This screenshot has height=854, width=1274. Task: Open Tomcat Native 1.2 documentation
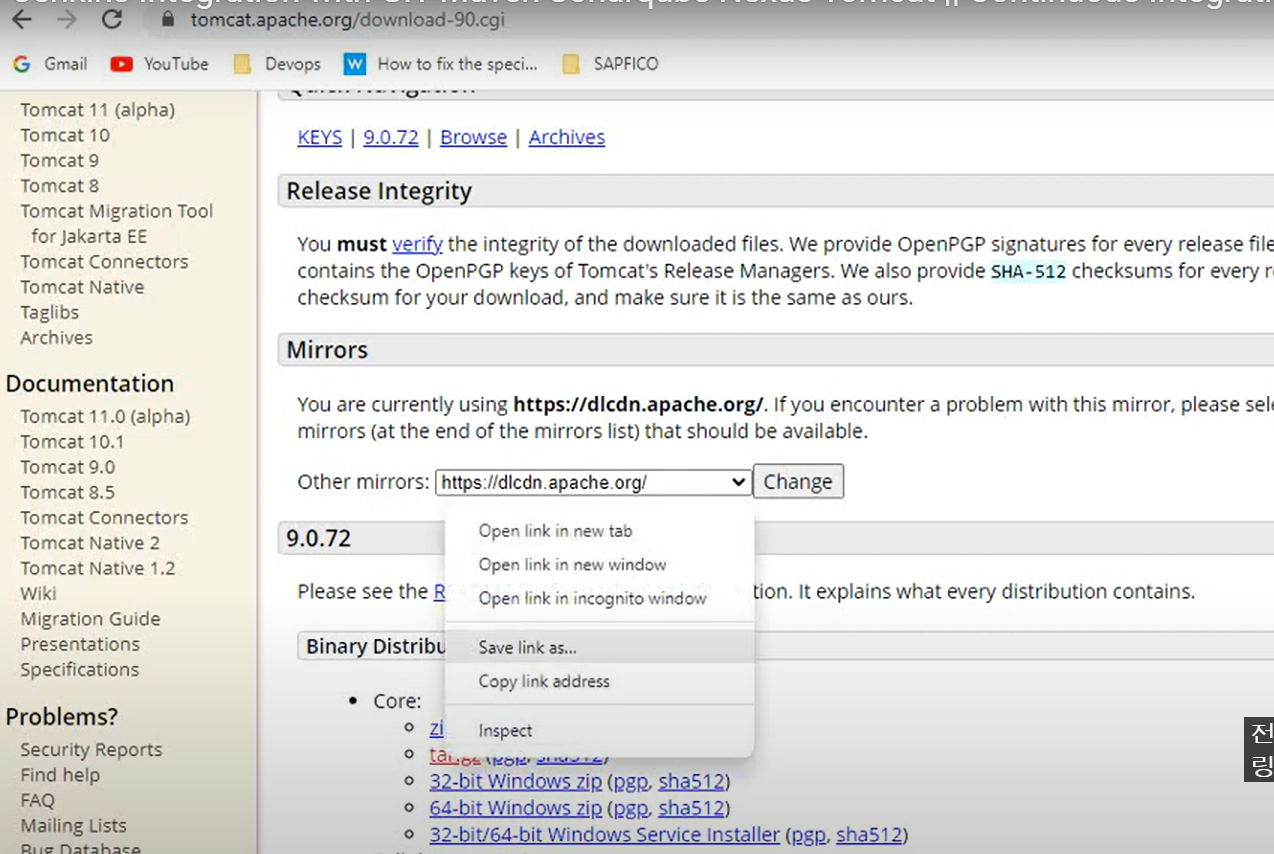click(97, 568)
